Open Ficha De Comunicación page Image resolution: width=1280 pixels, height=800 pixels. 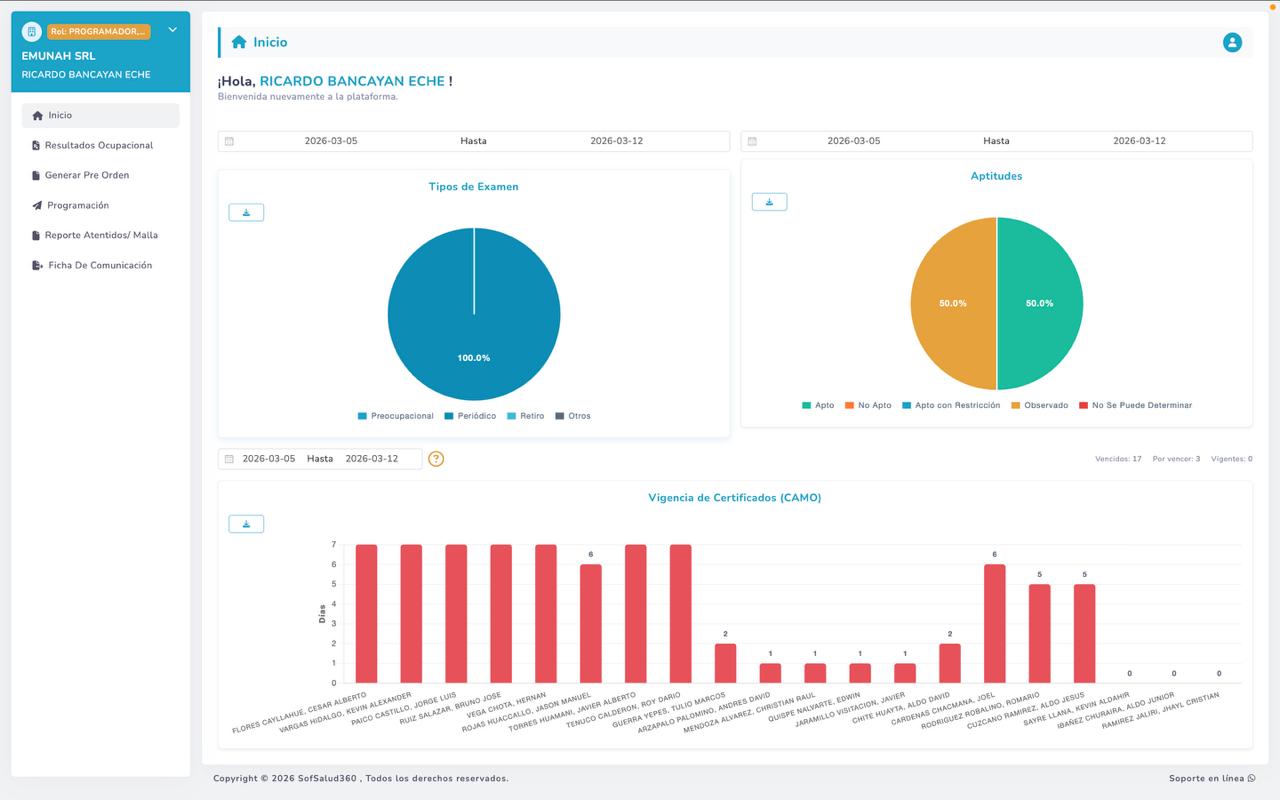coord(100,265)
